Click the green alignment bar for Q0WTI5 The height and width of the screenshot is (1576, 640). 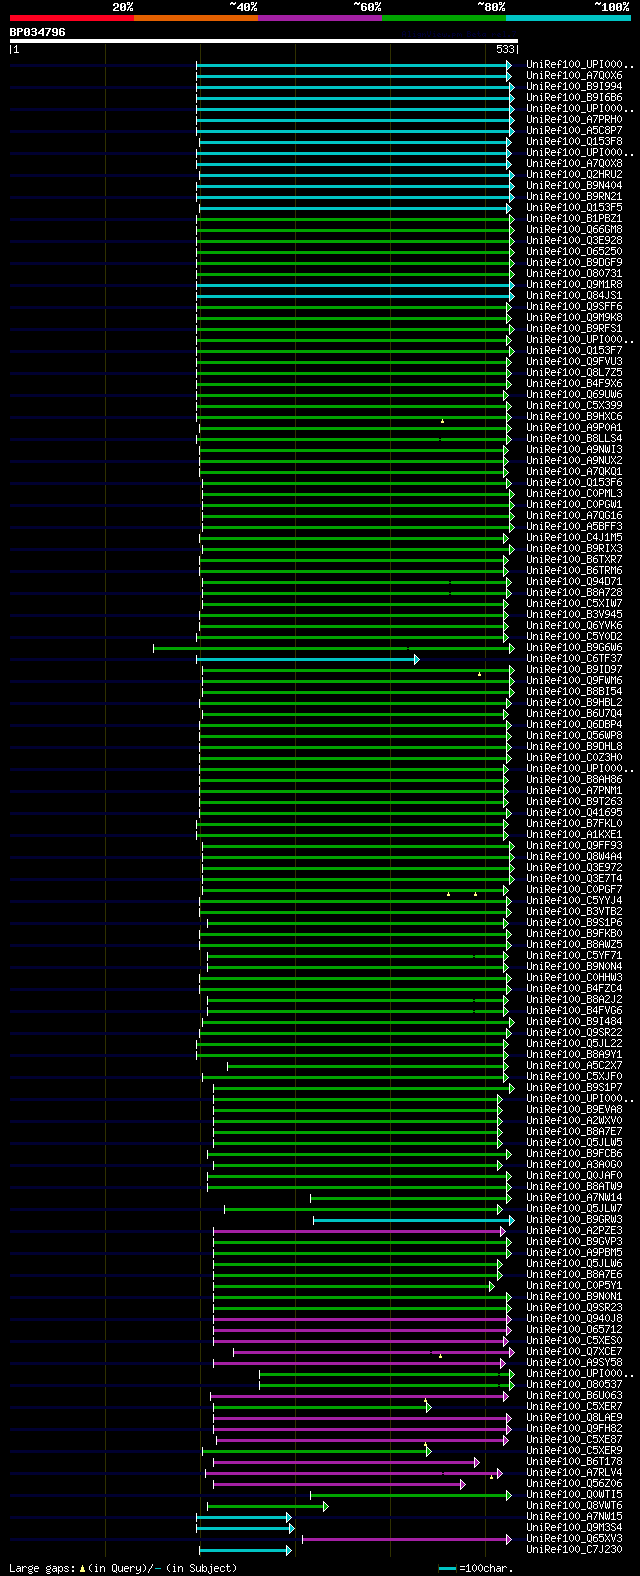click(411, 1495)
